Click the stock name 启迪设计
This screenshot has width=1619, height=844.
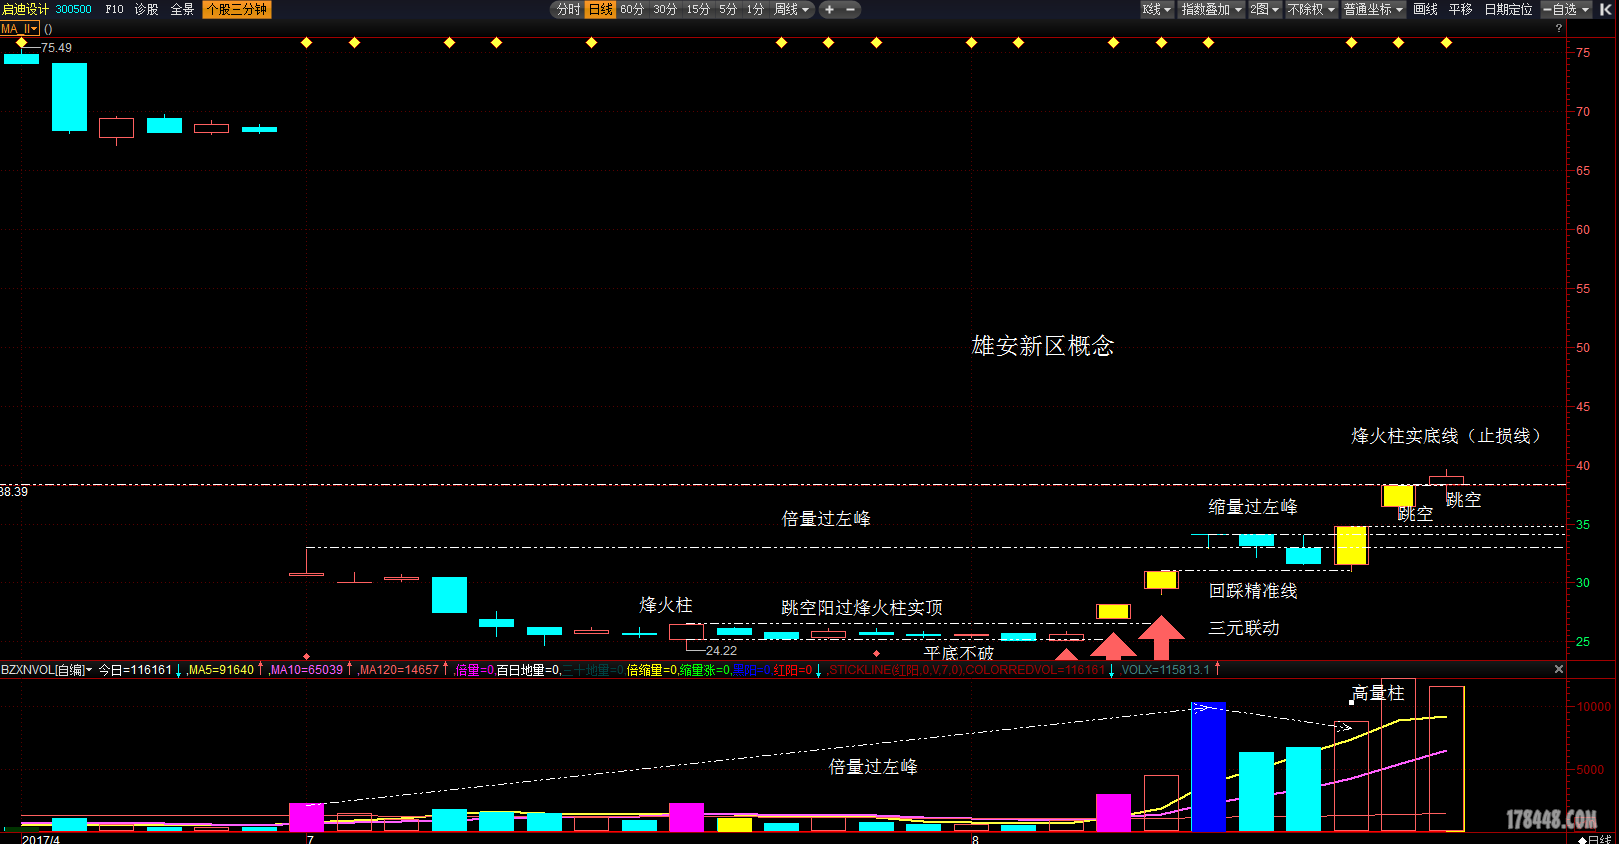(x=25, y=9)
